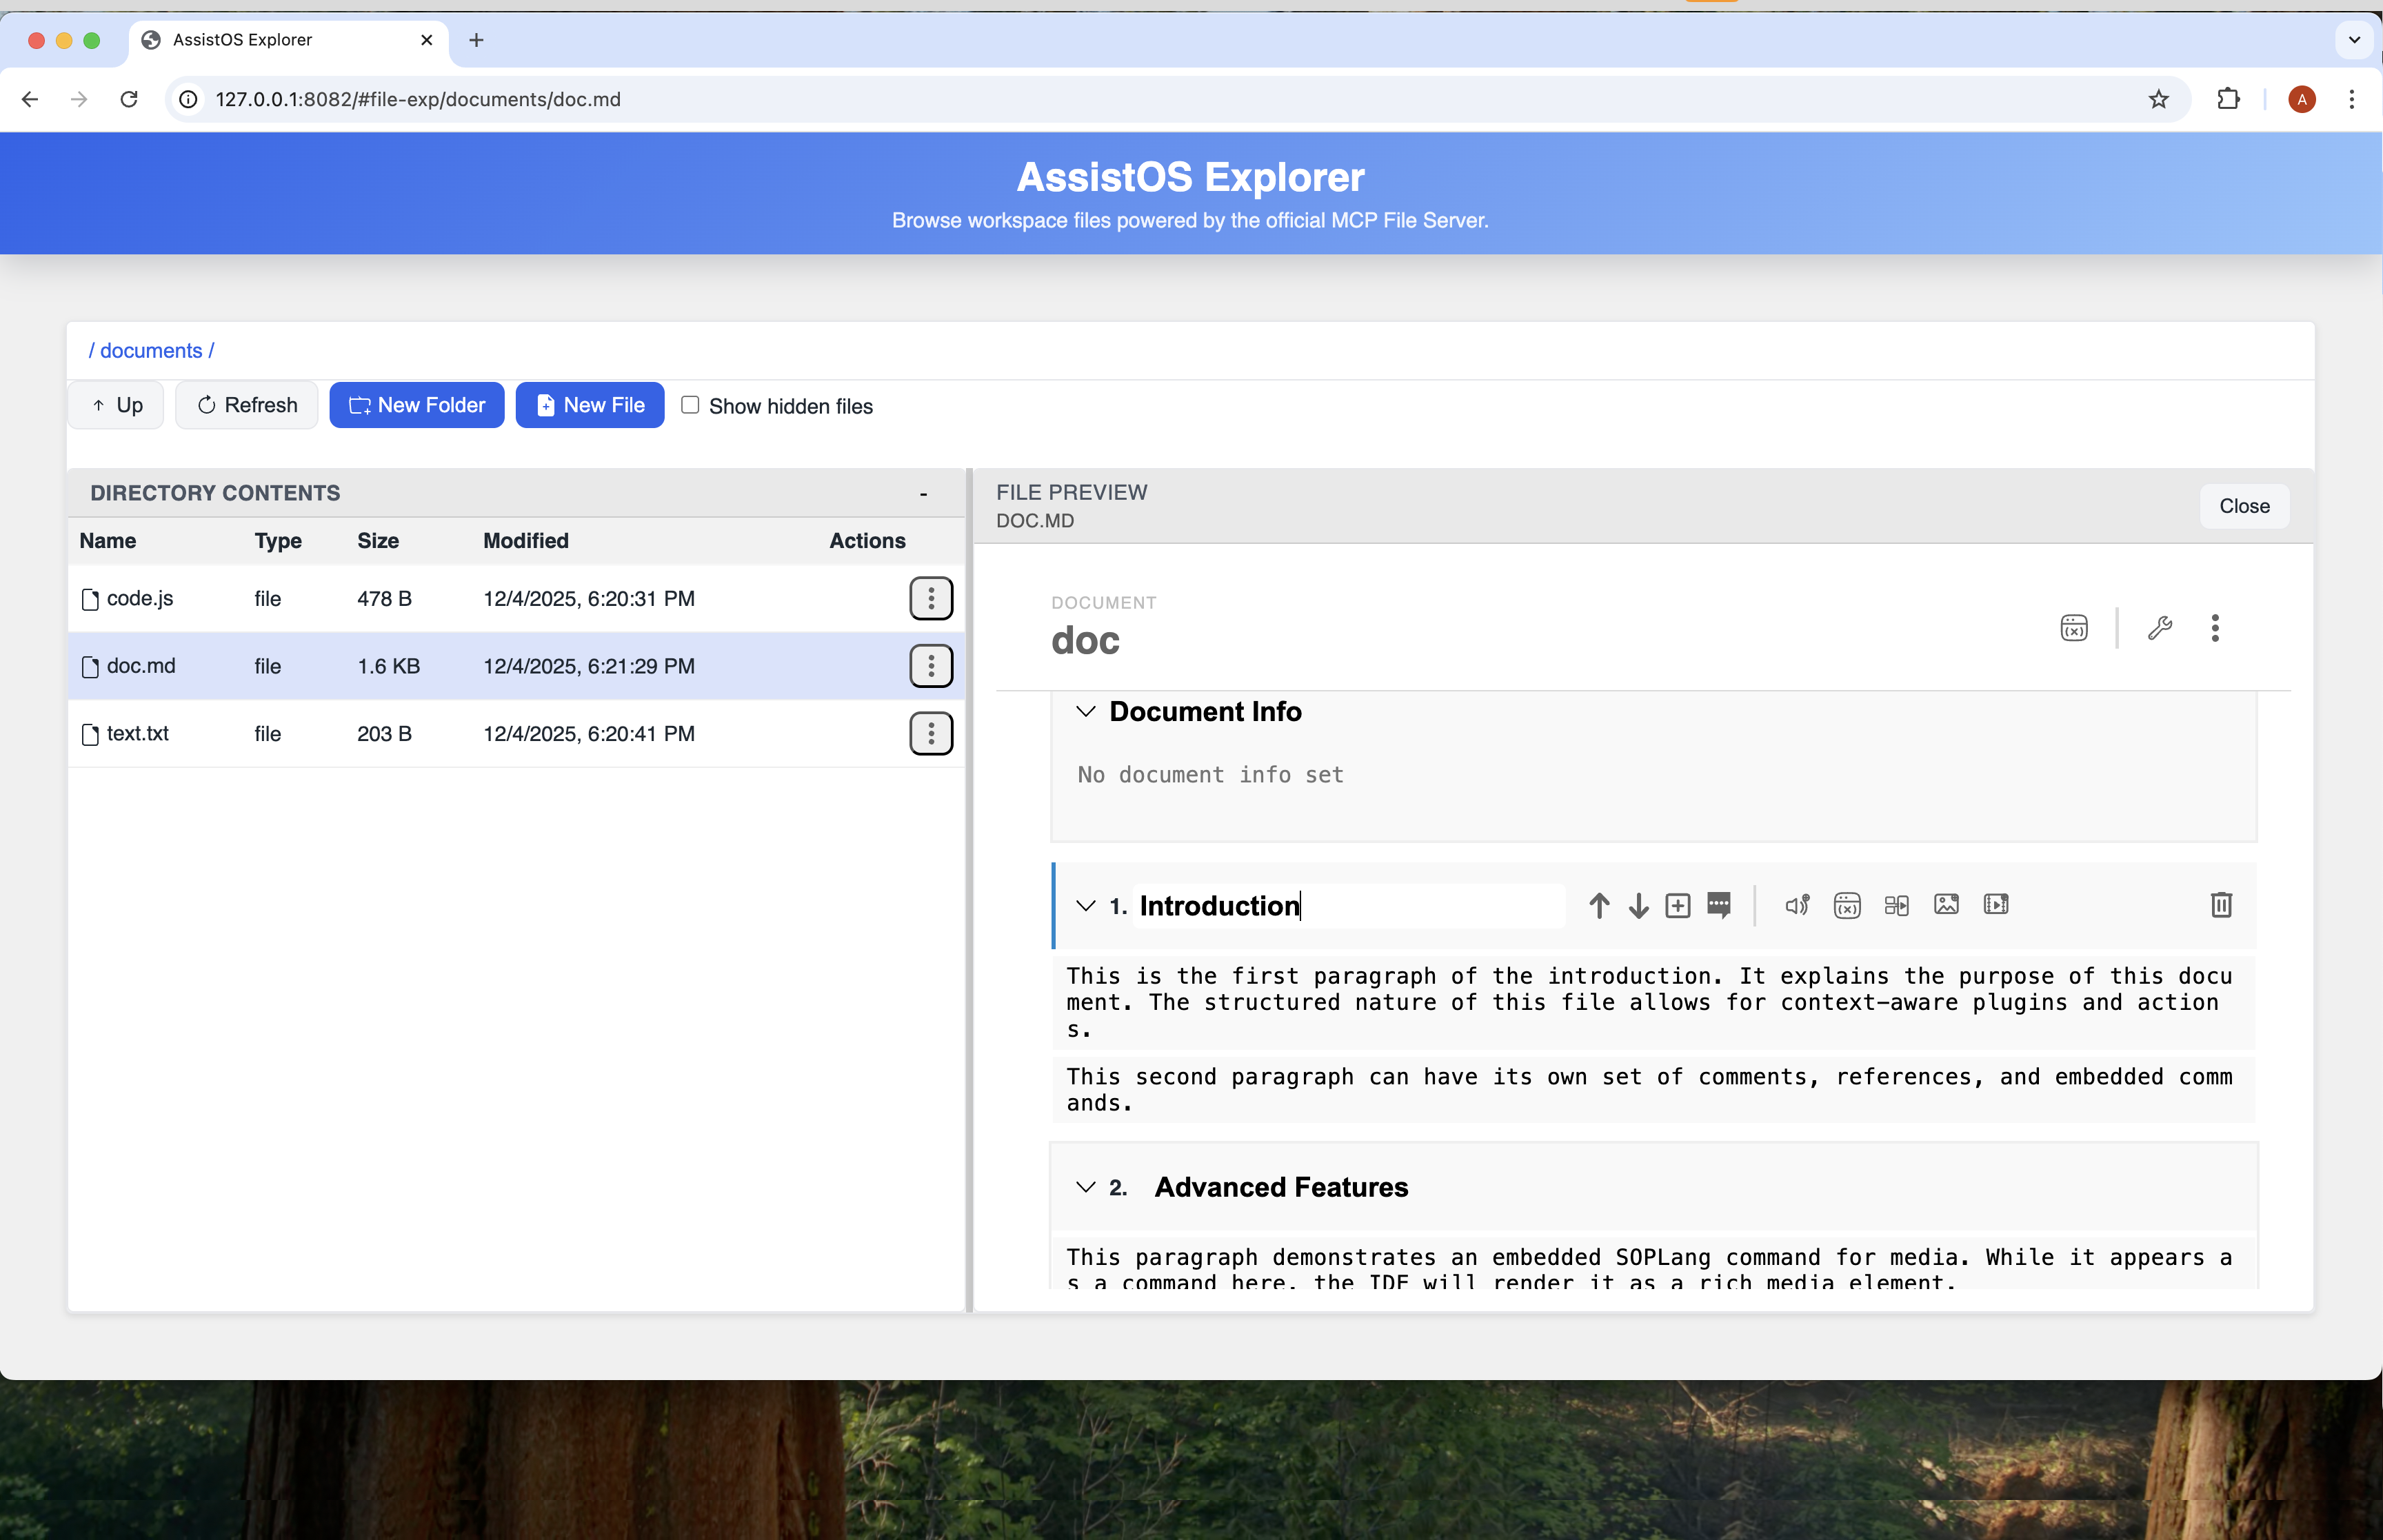
Task: Close the file preview panel
Action: tap(2243, 506)
